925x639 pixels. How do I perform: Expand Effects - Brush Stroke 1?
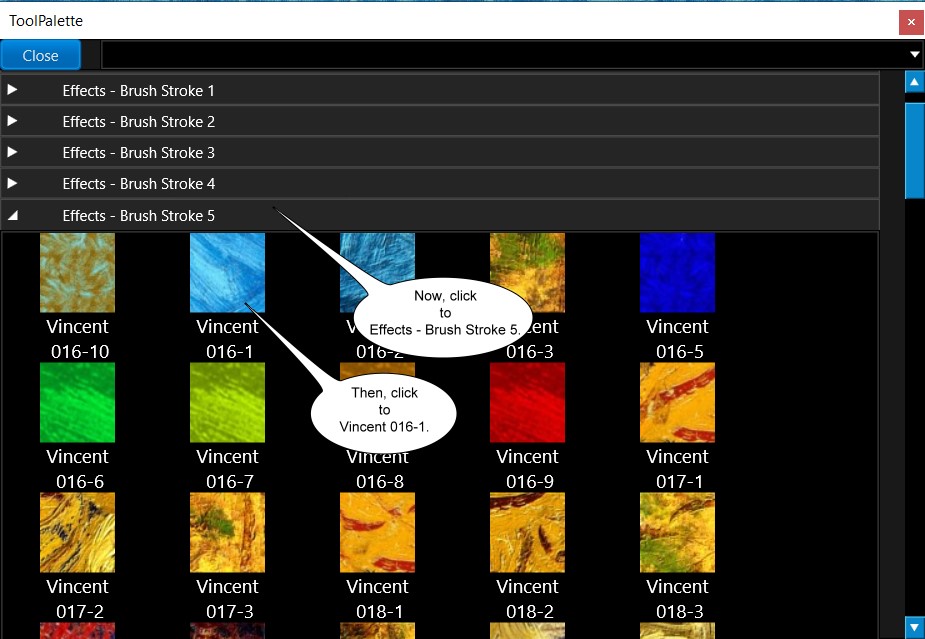[12, 90]
